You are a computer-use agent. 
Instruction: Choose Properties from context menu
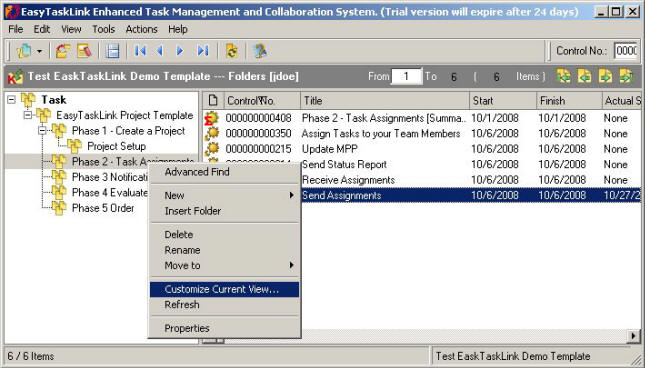[224, 328]
